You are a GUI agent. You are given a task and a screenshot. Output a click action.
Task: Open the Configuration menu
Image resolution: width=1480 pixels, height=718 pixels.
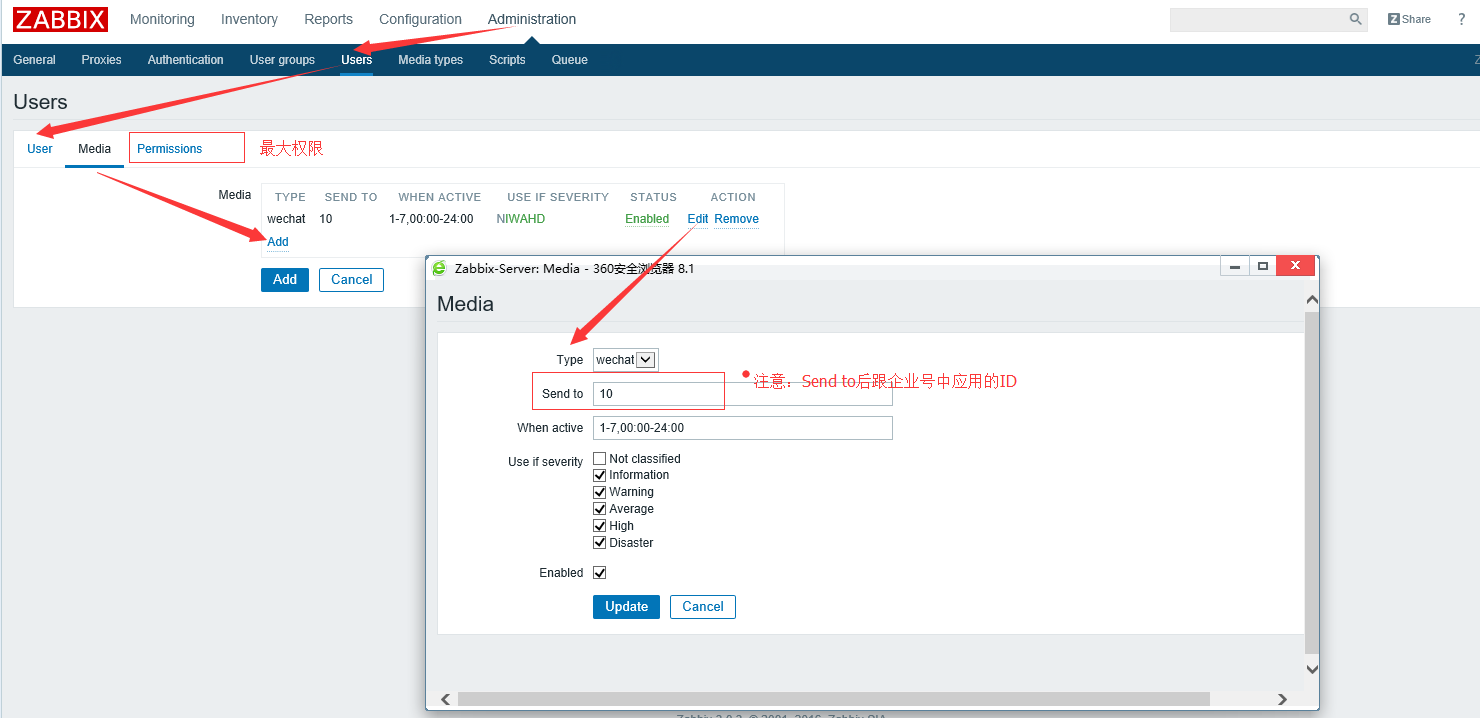pos(420,19)
